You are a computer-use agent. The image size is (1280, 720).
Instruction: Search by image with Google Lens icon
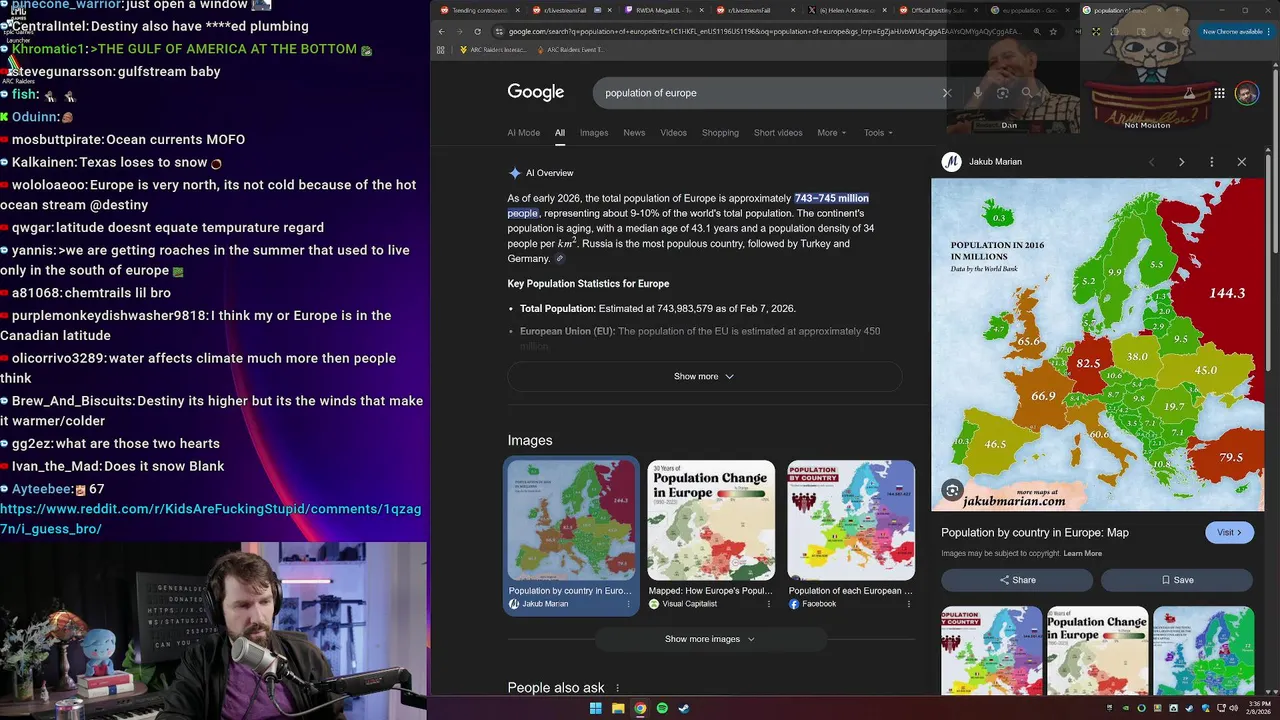tap(1002, 93)
